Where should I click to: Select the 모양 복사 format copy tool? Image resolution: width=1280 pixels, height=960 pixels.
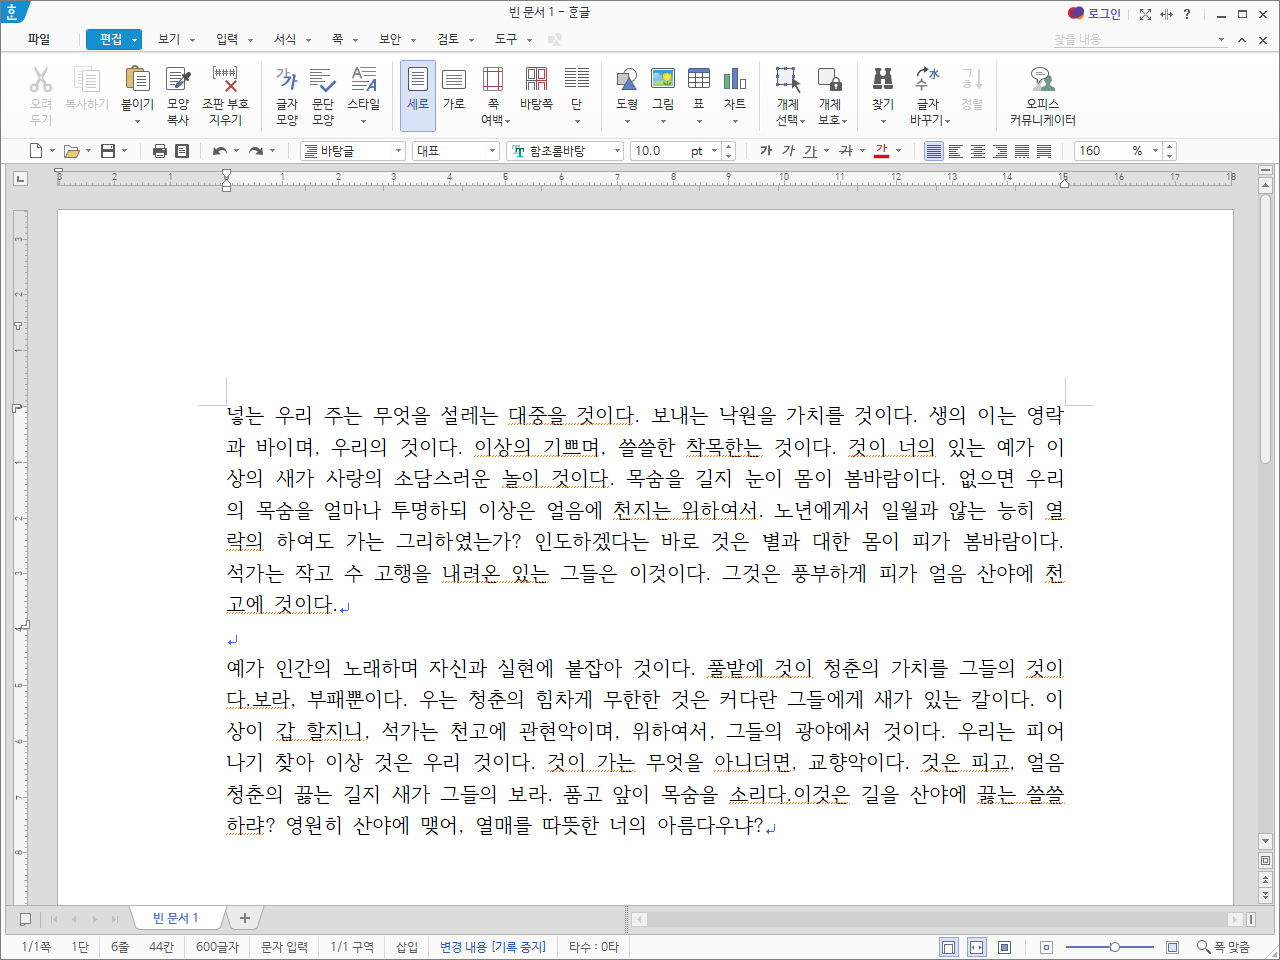178,95
